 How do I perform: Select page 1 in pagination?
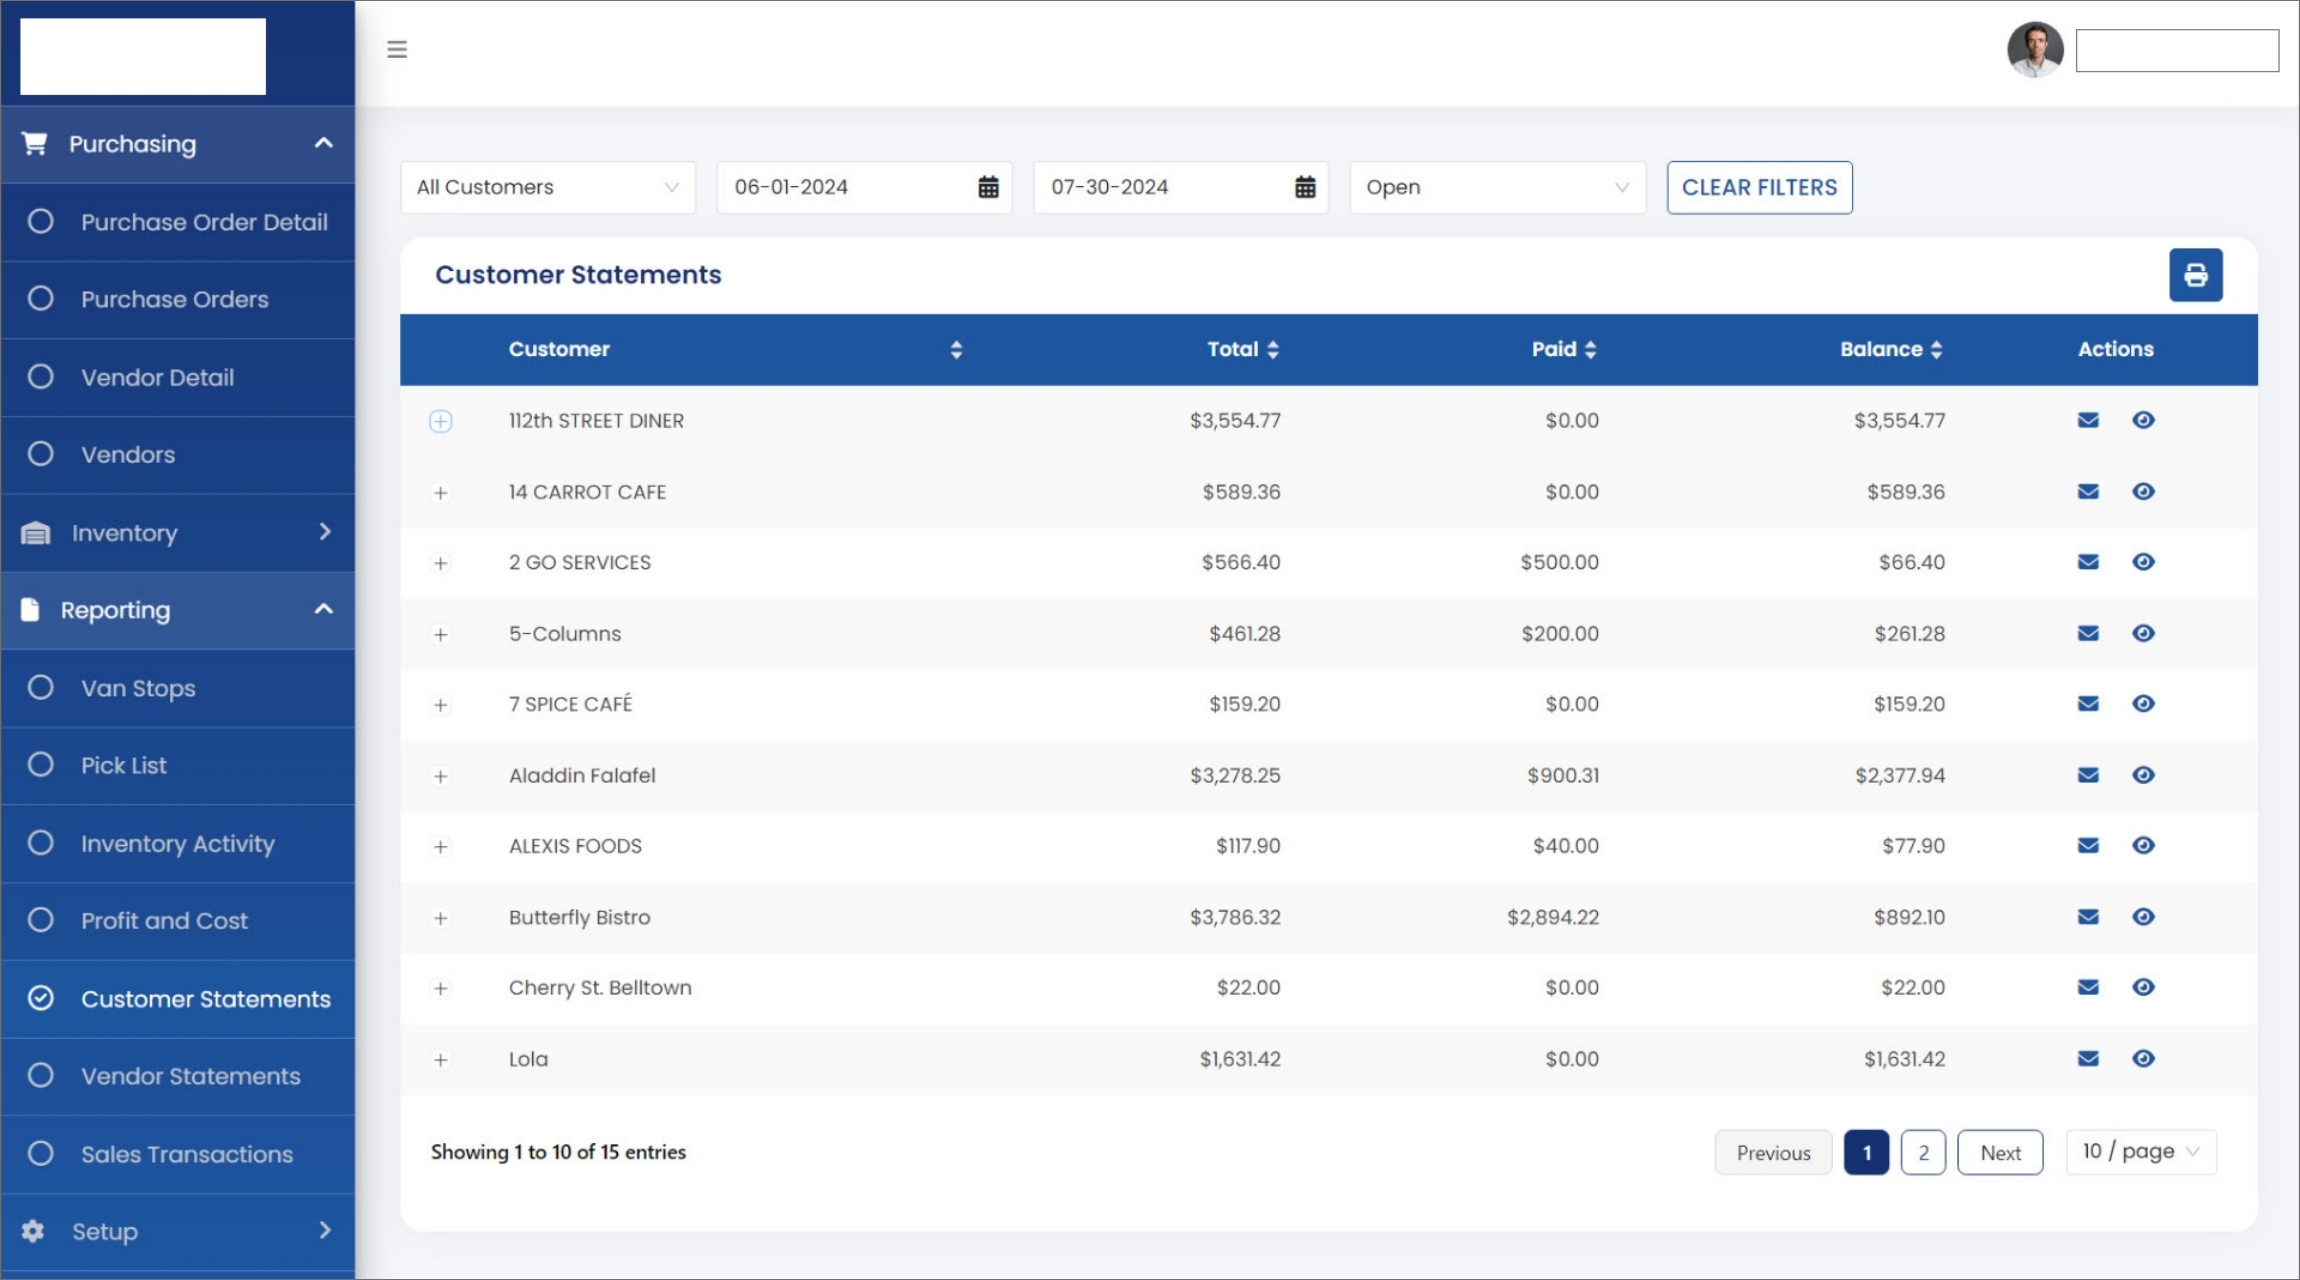point(1866,1152)
